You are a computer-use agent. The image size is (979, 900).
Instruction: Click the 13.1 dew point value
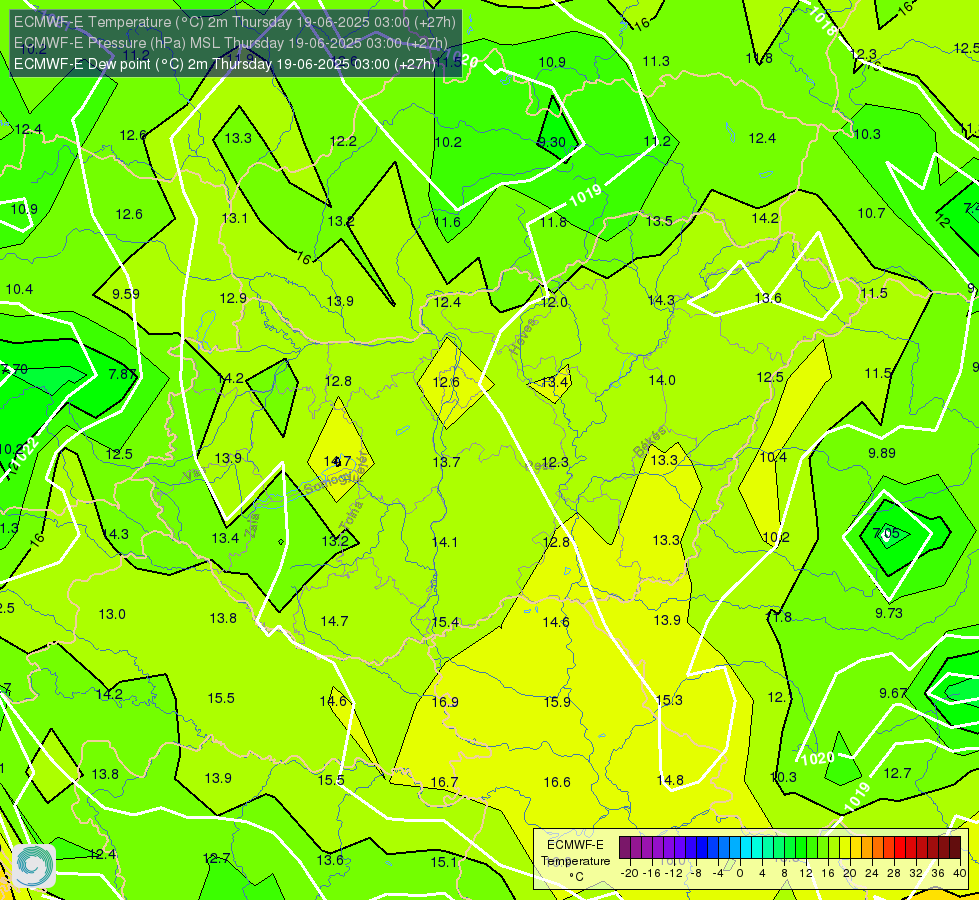235,218
